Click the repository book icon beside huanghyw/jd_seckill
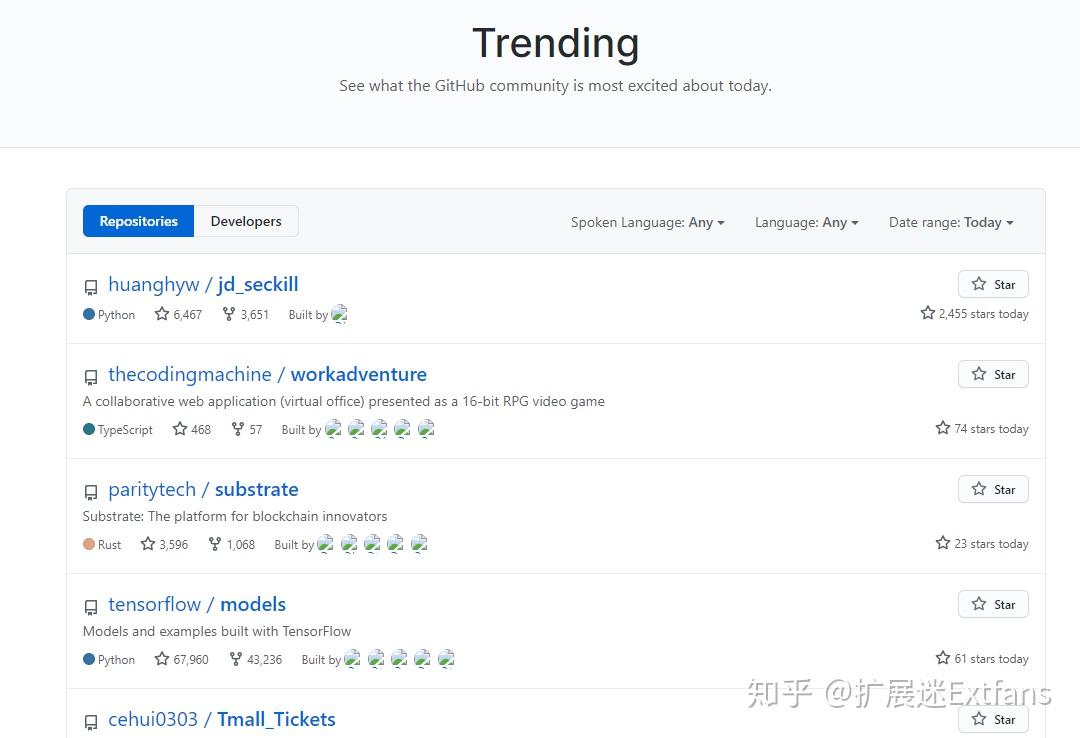This screenshot has height=738, width=1080. click(91, 287)
